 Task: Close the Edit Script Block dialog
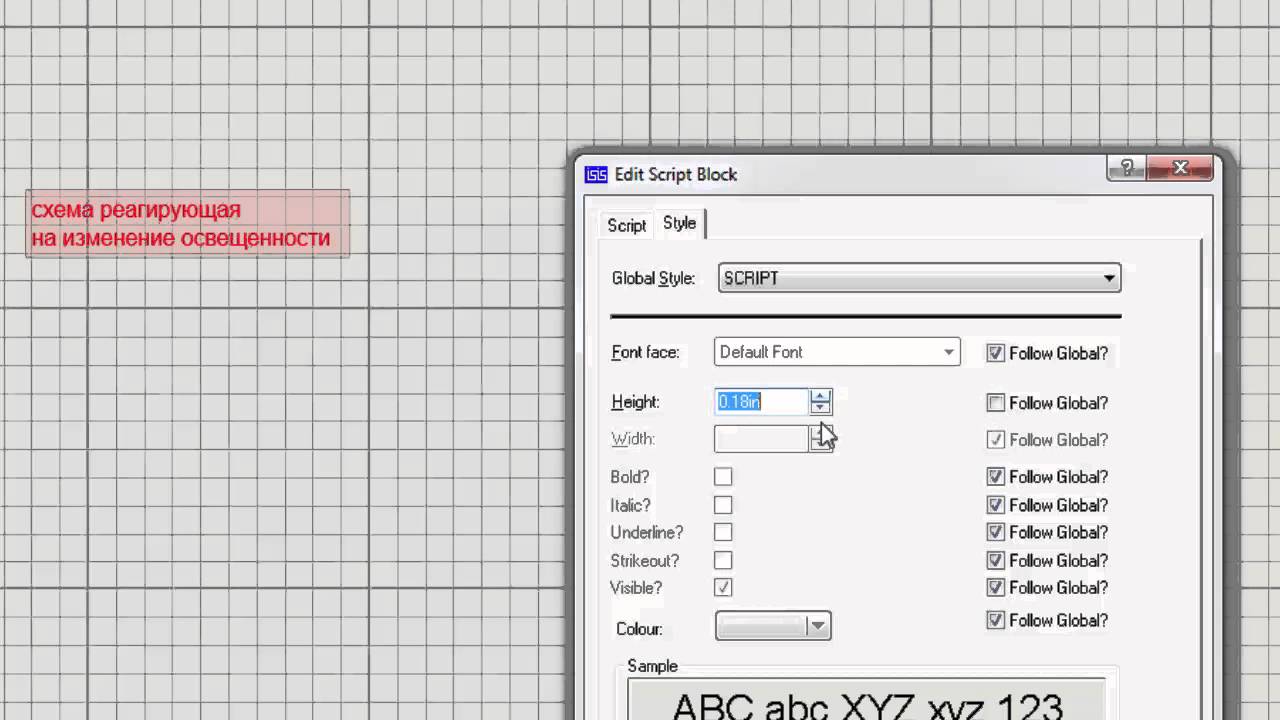1180,168
